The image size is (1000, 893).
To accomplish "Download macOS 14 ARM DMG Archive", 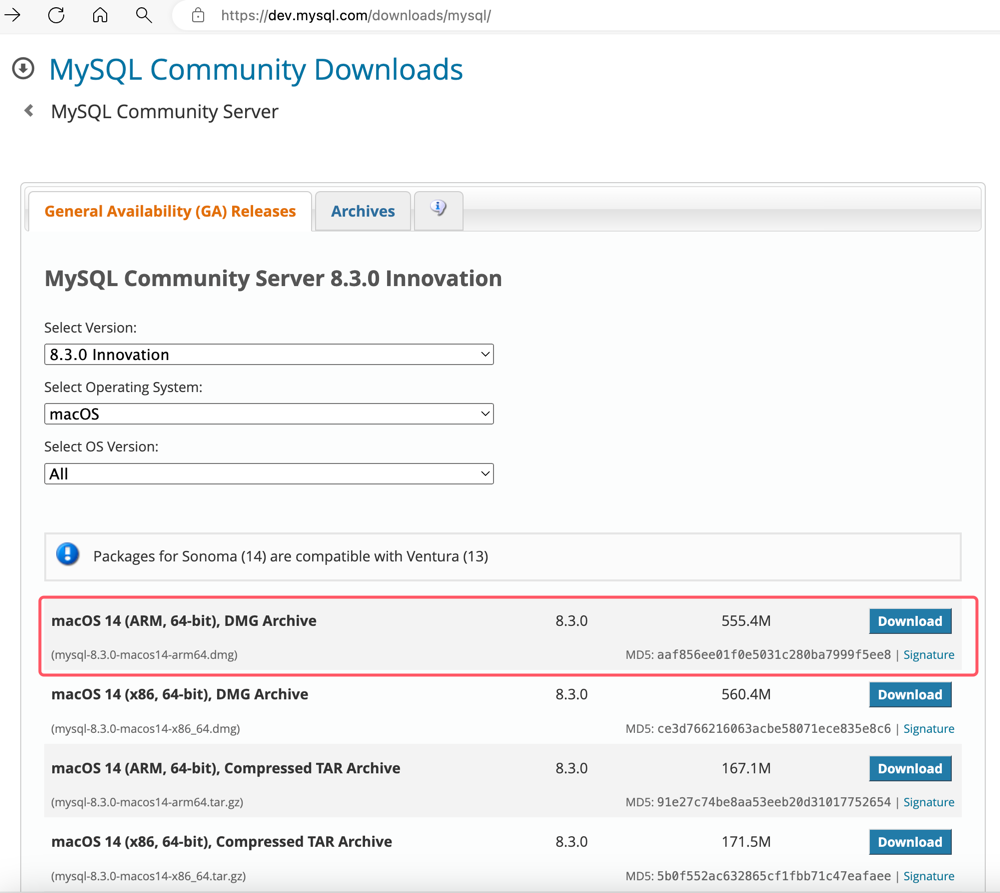I will pos(910,621).
